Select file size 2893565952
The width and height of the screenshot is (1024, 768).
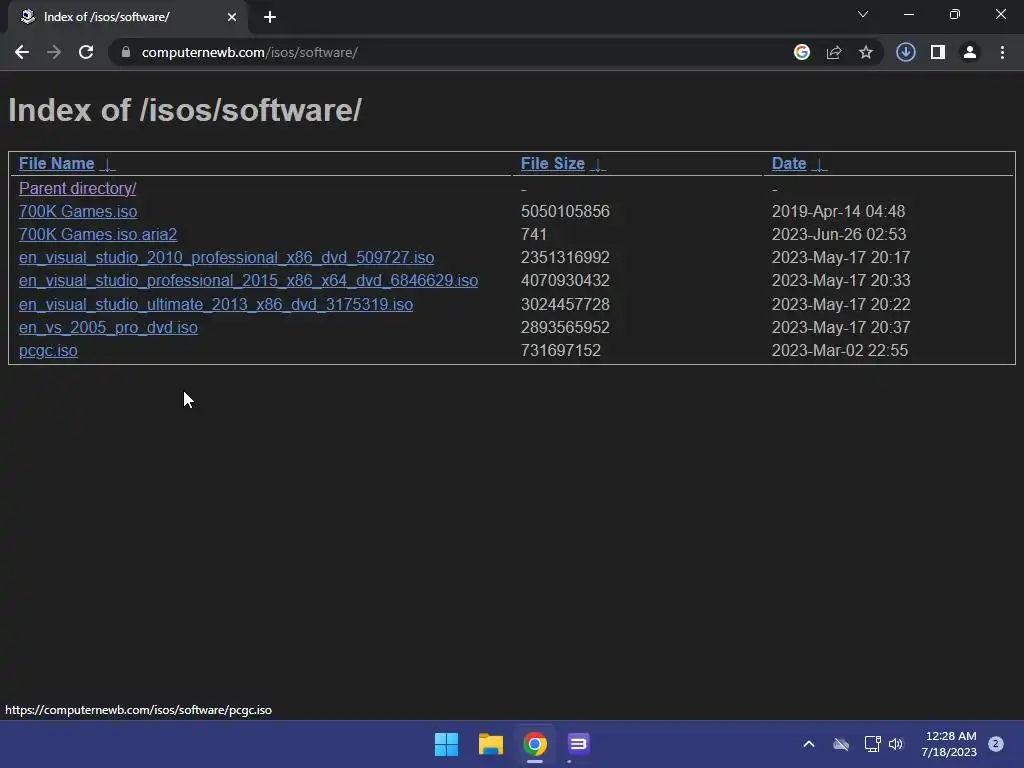pyautogui.click(x=565, y=328)
